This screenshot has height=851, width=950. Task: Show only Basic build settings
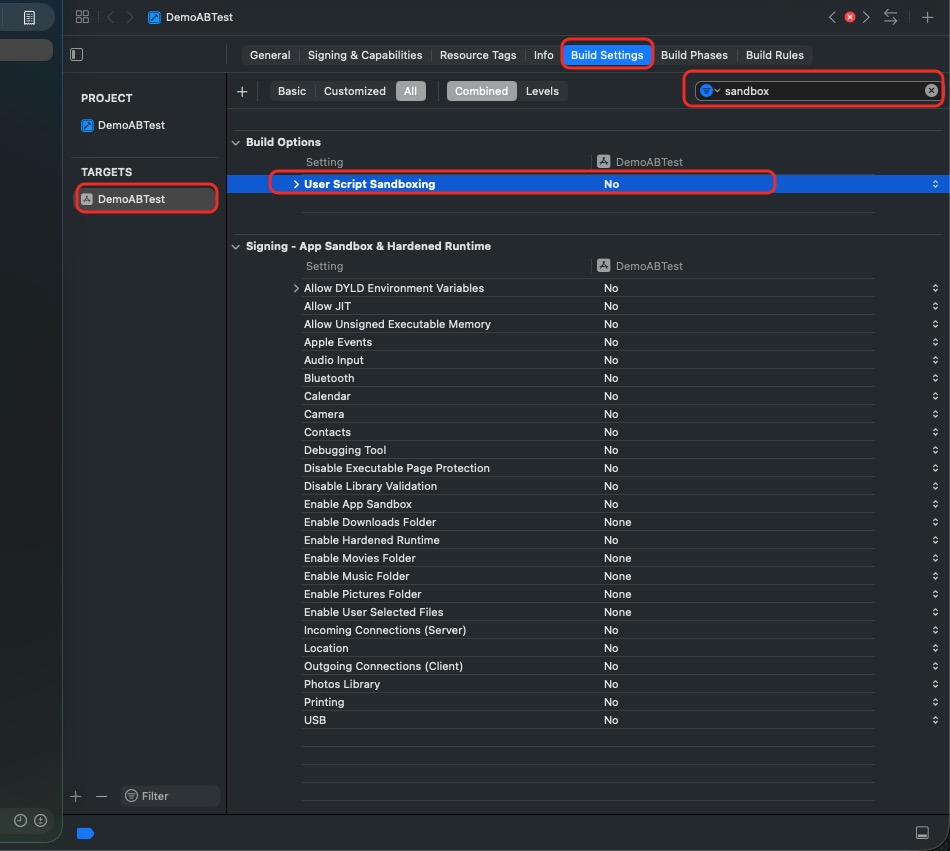(292, 91)
